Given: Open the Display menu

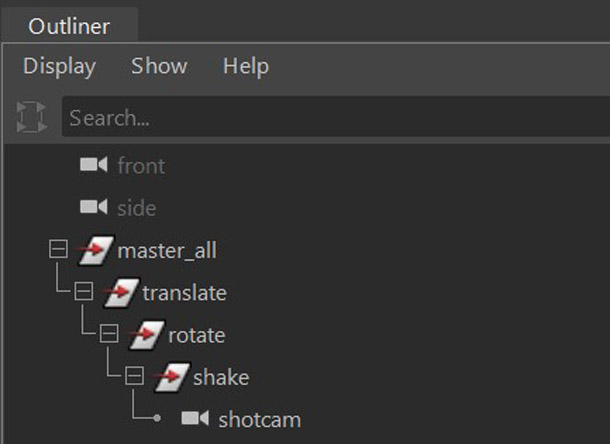Looking at the screenshot, I should coord(60,67).
